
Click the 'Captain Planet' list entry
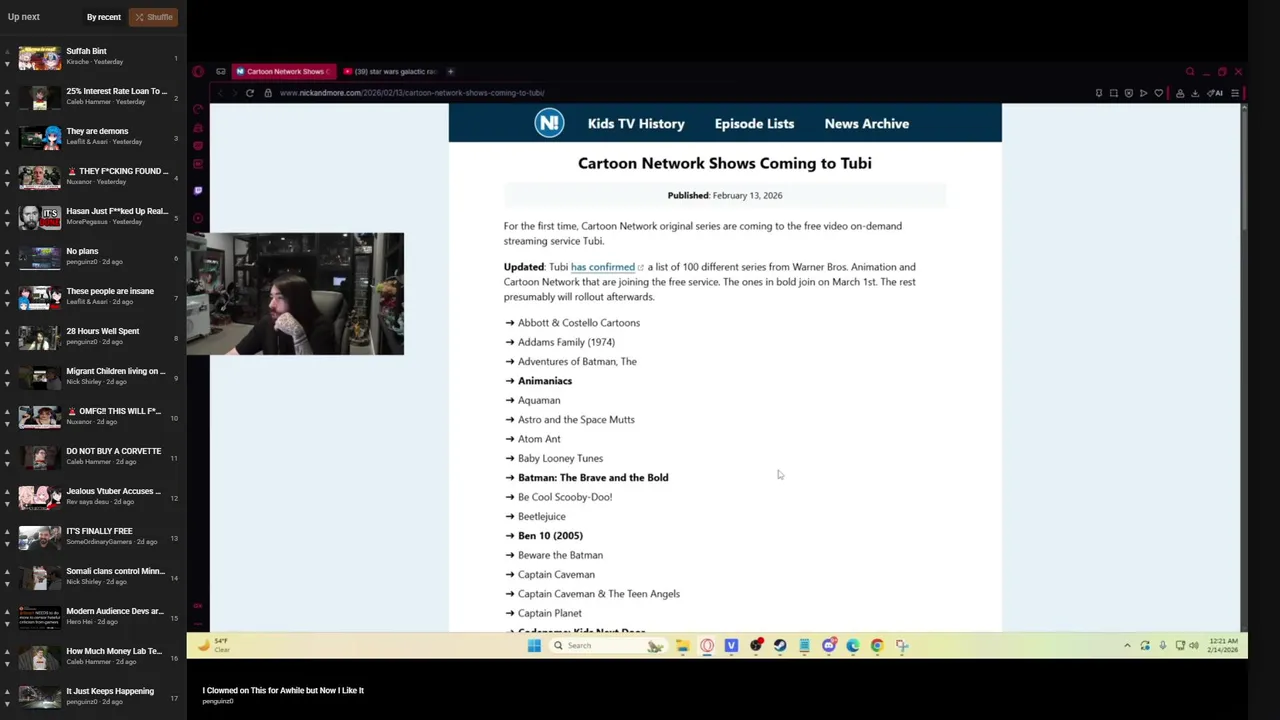(x=550, y=613)
